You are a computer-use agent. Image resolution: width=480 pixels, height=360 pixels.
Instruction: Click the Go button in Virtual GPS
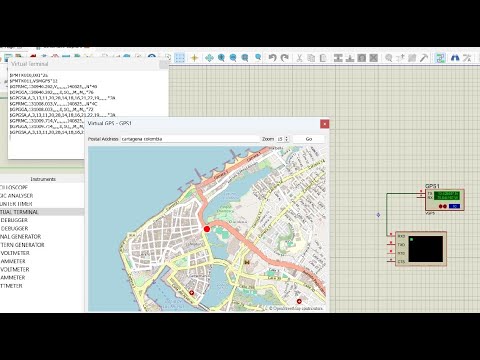click(x=309, y=139)
